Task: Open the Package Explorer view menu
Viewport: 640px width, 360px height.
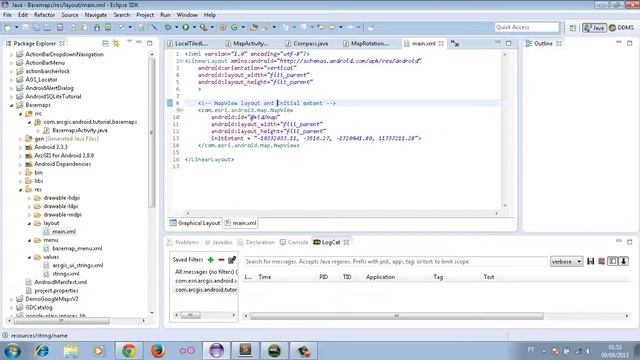Action: [129, 42]
